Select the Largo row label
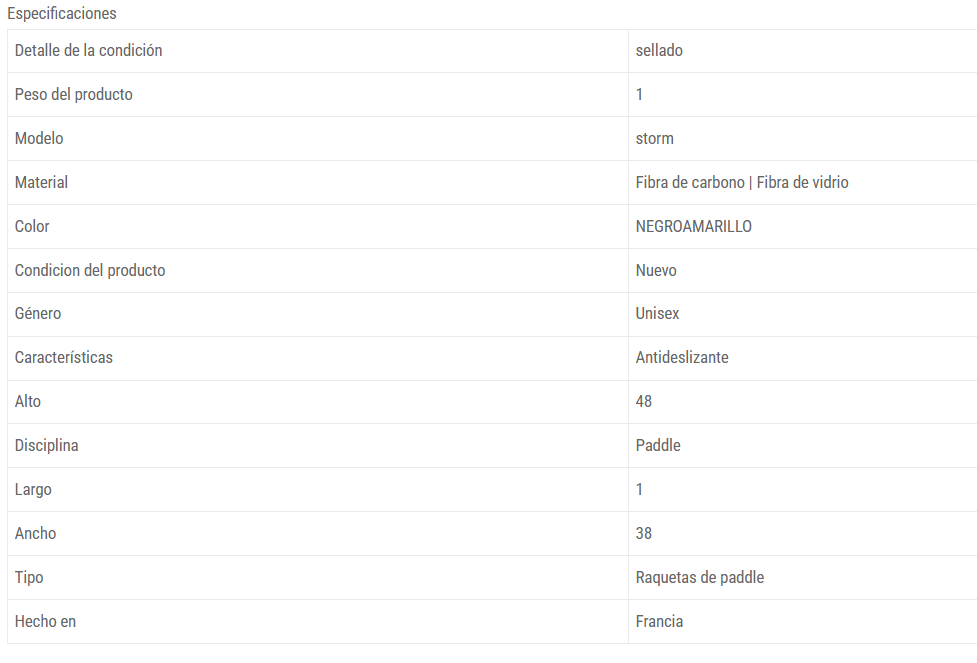 point(33,490)
